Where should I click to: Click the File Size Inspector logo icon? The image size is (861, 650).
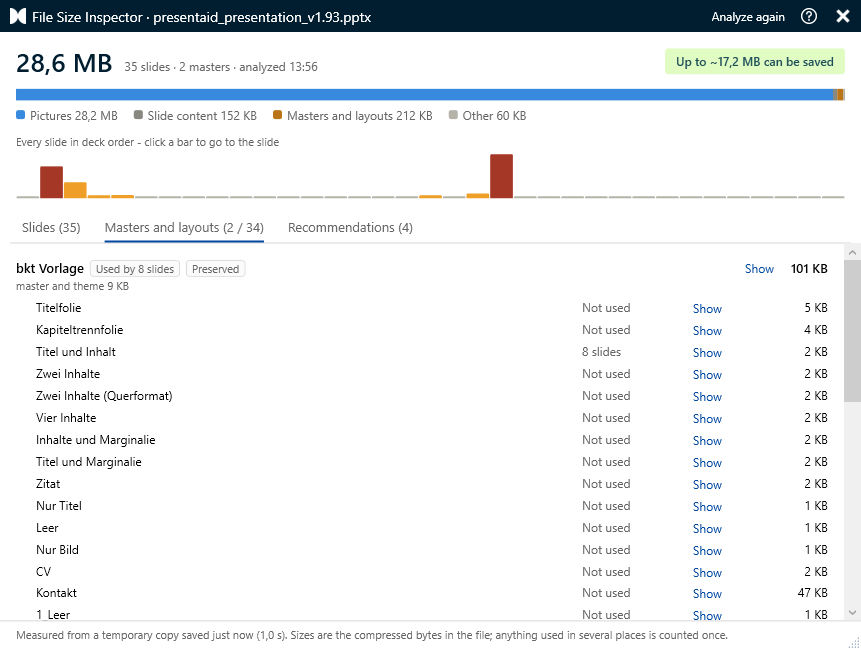18,16
